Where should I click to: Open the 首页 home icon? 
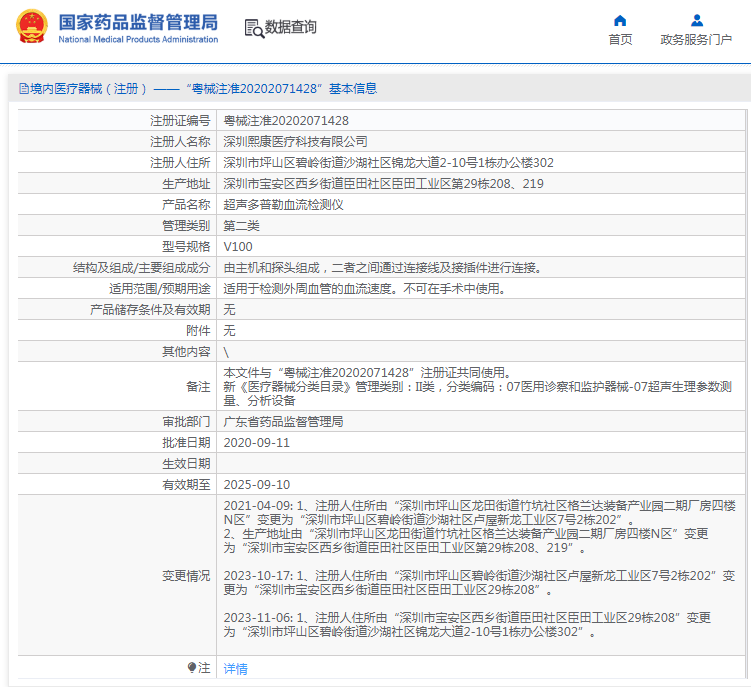[x=620, y=21]
